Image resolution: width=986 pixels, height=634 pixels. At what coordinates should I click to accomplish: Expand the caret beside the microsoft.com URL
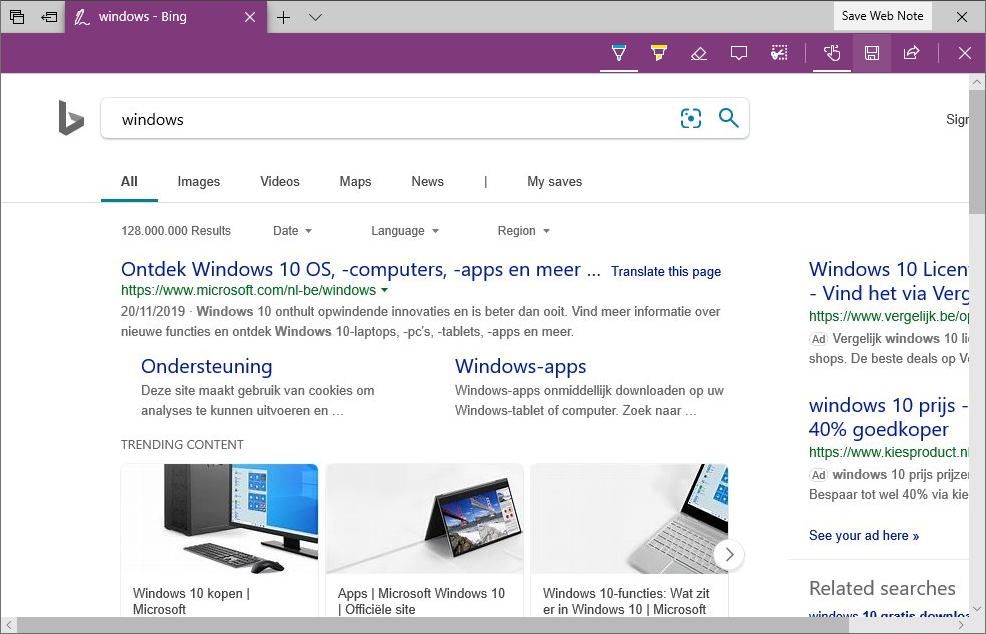(x=385, y=291)
